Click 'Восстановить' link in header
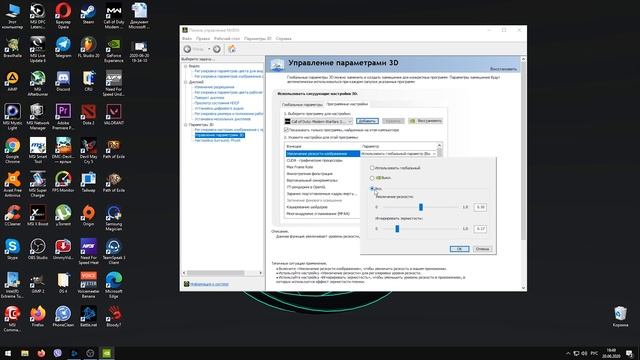Screen dimensions: 640x360 (503, 69)
